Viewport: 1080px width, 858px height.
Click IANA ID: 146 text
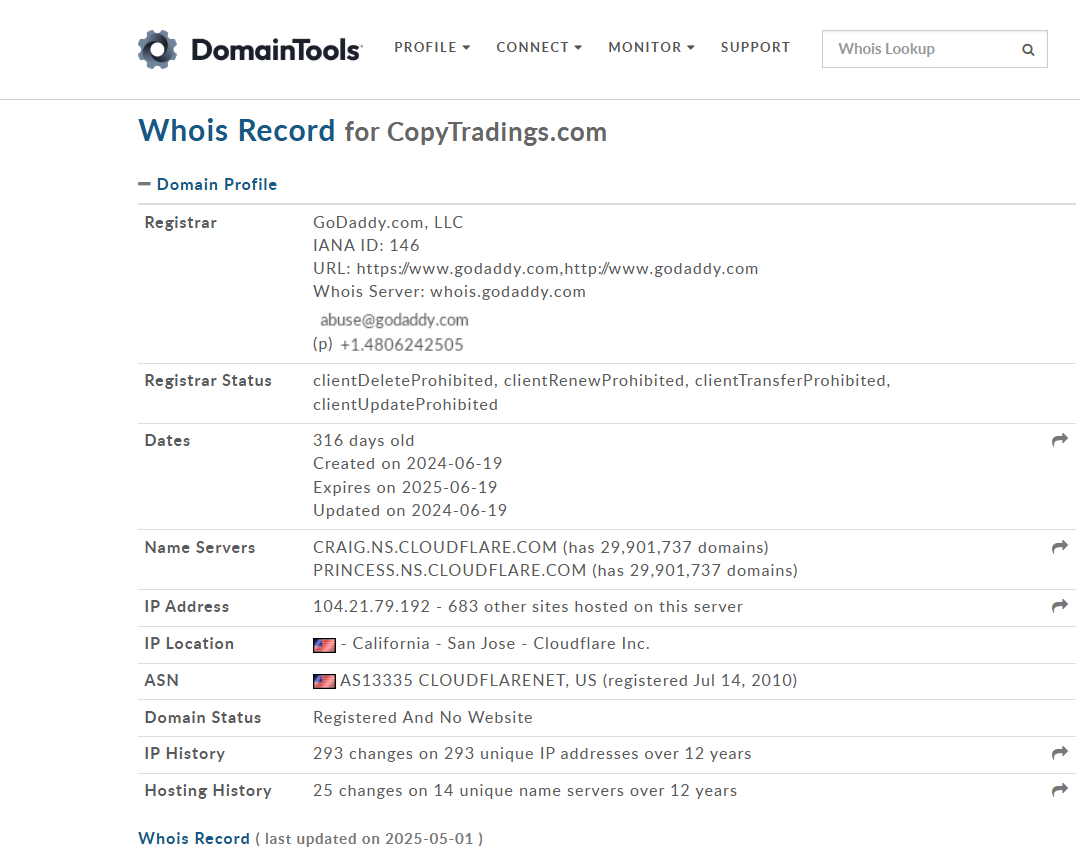click(366, 245)
